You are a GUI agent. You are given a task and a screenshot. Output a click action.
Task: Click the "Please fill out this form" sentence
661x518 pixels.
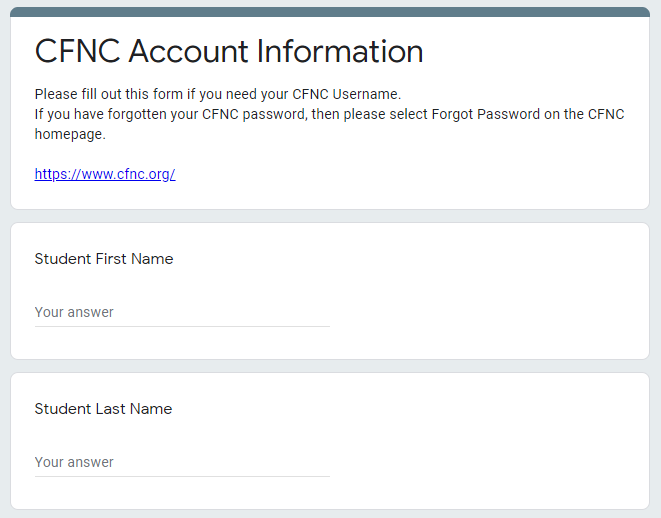110,94
